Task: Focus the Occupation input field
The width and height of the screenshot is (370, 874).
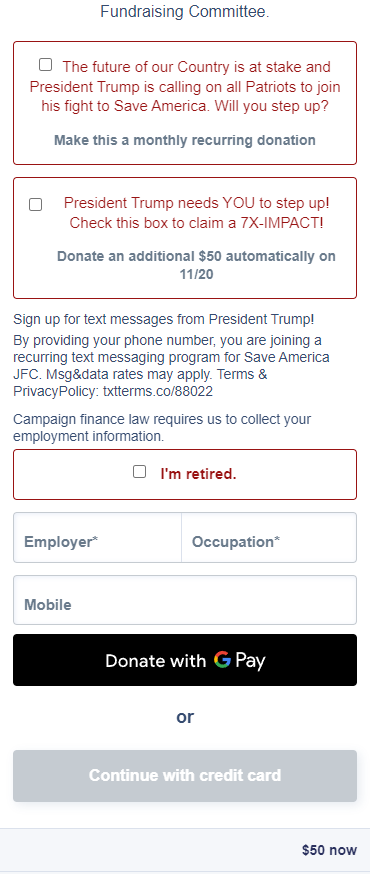Action: 269,537
